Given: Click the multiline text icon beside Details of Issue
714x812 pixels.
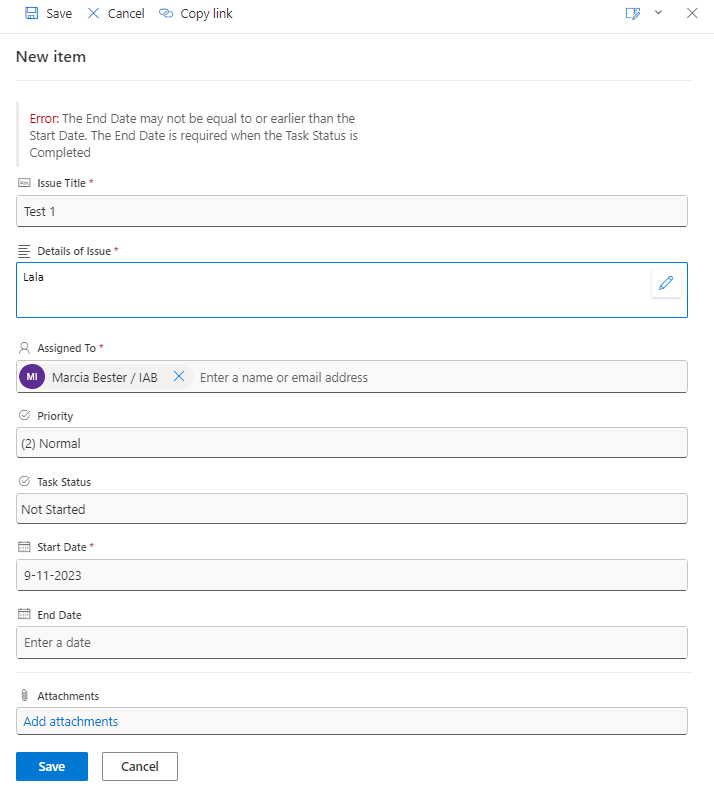Looking at the screenshot, I should click(22, 250).
